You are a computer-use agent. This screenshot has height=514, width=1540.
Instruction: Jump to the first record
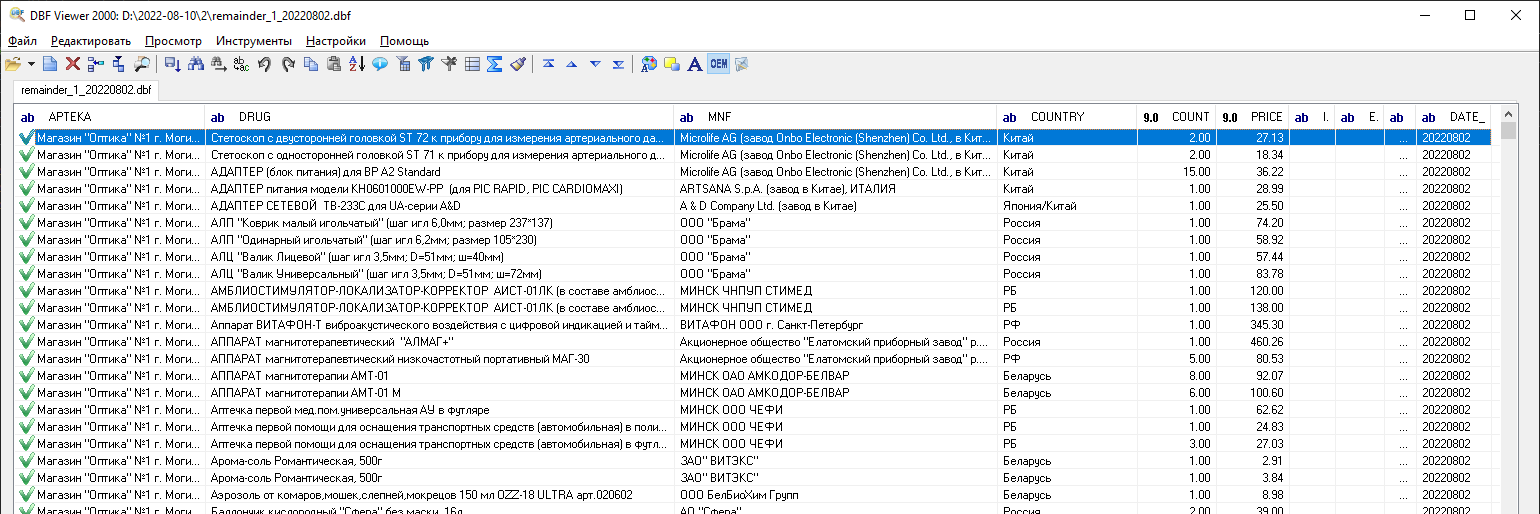coord(548,64)
